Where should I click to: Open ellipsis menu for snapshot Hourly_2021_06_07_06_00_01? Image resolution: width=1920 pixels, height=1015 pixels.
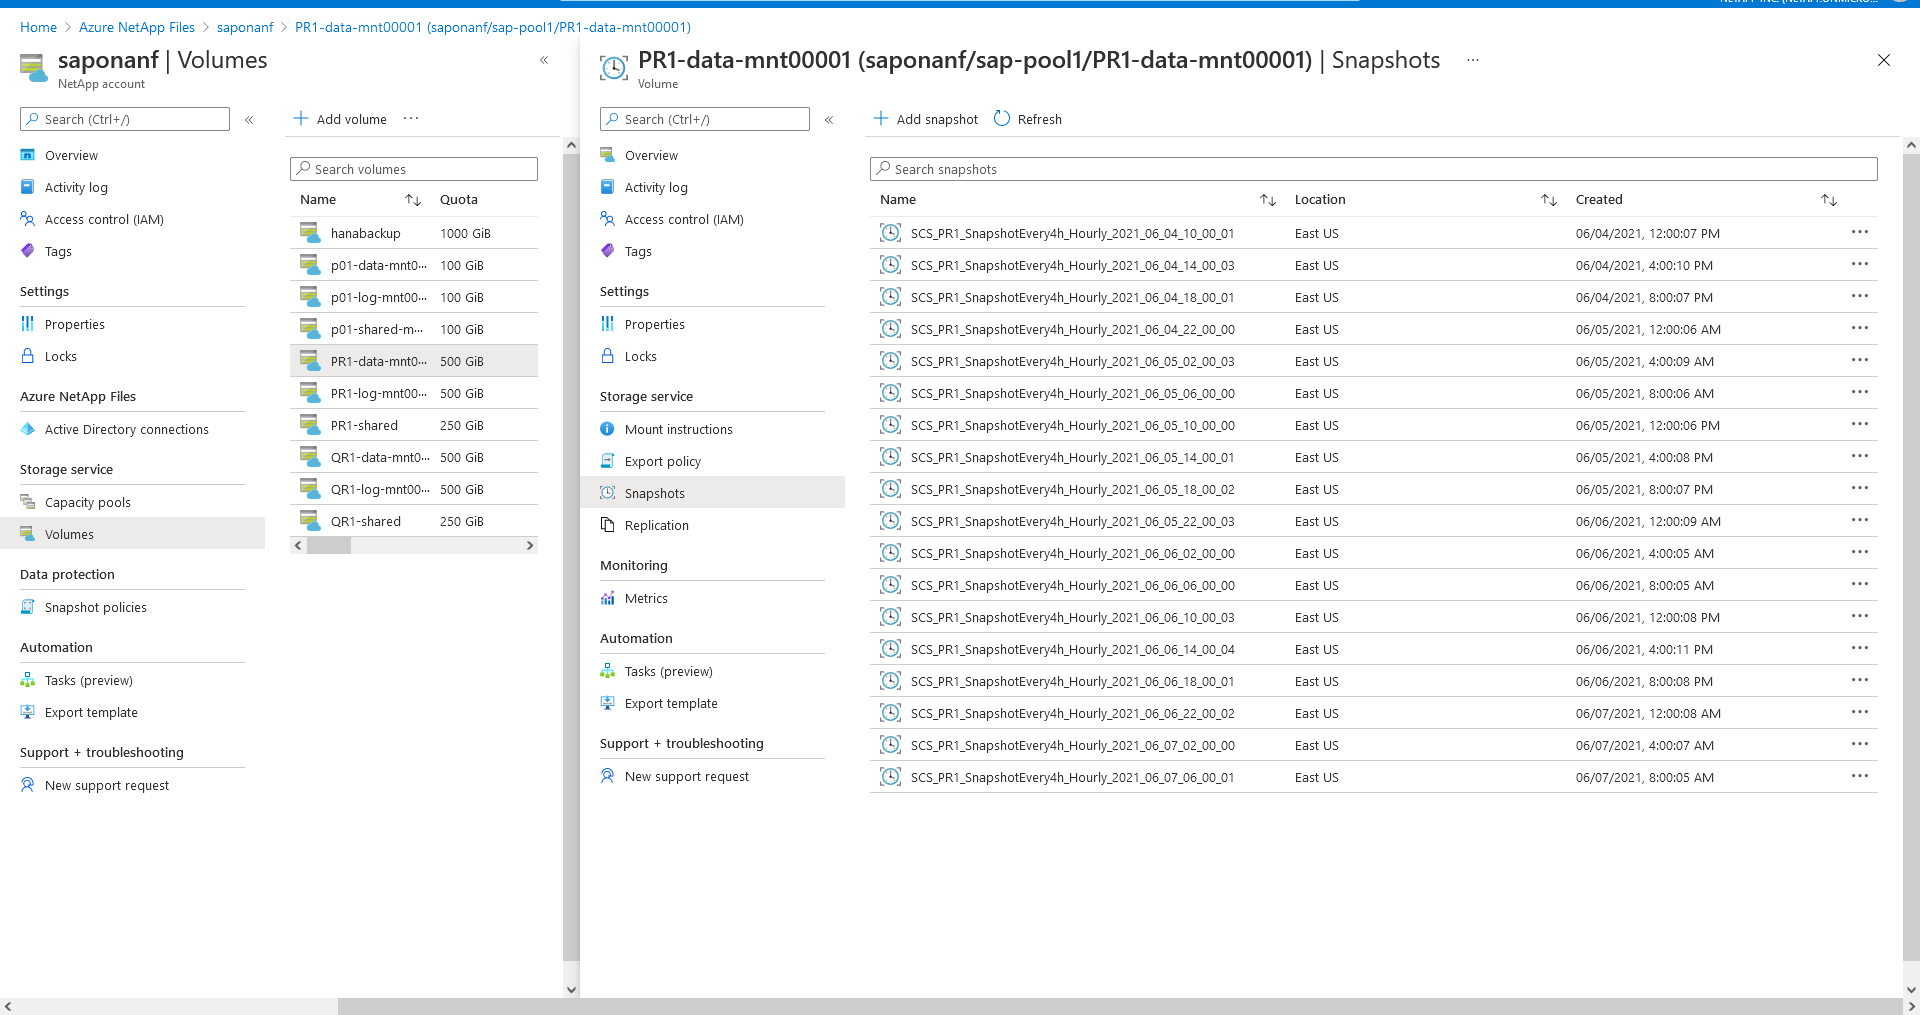tap(1859, 777)
